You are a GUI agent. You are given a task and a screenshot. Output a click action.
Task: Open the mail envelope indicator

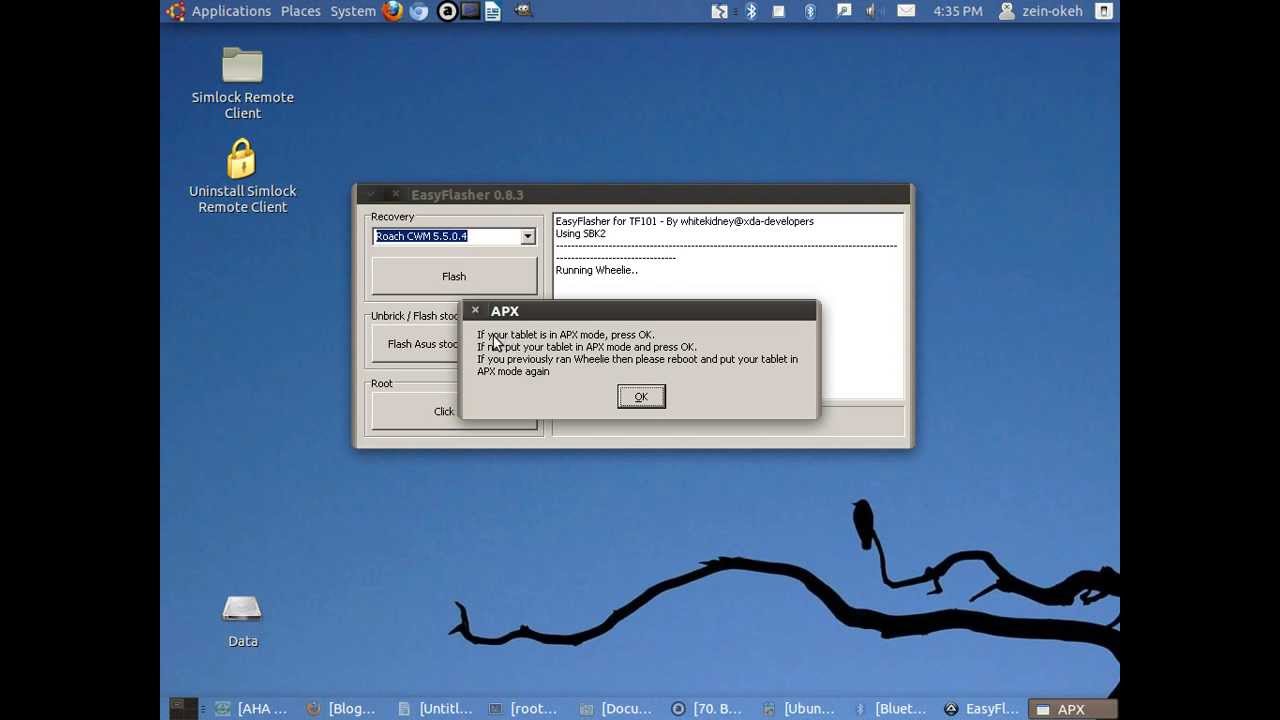click(906, 11)
